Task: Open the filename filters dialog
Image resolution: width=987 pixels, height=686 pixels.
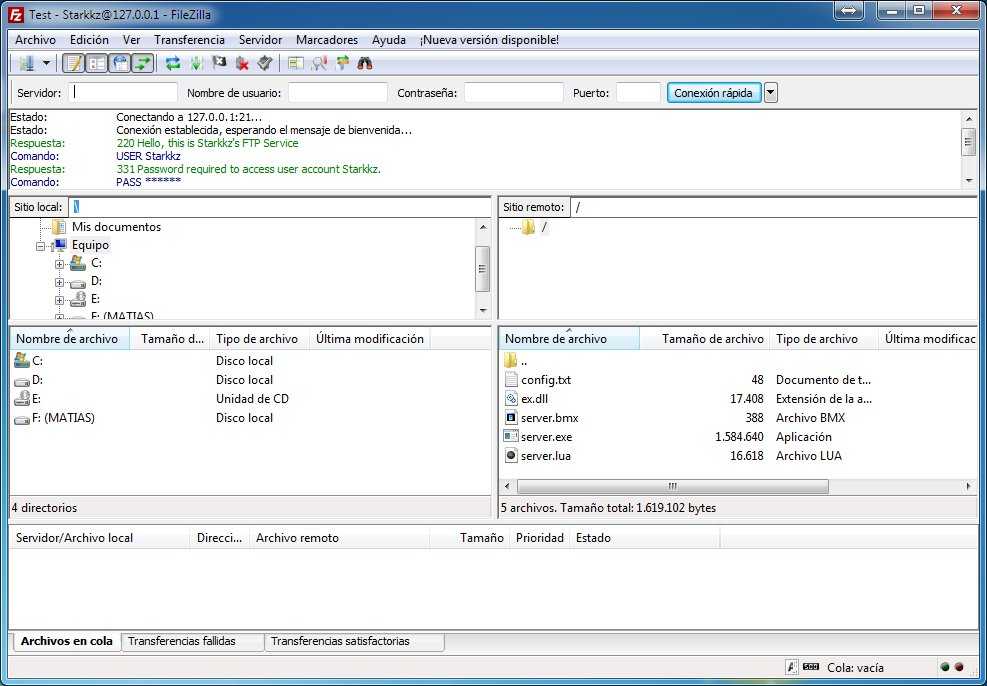Action: pos(295,63)
